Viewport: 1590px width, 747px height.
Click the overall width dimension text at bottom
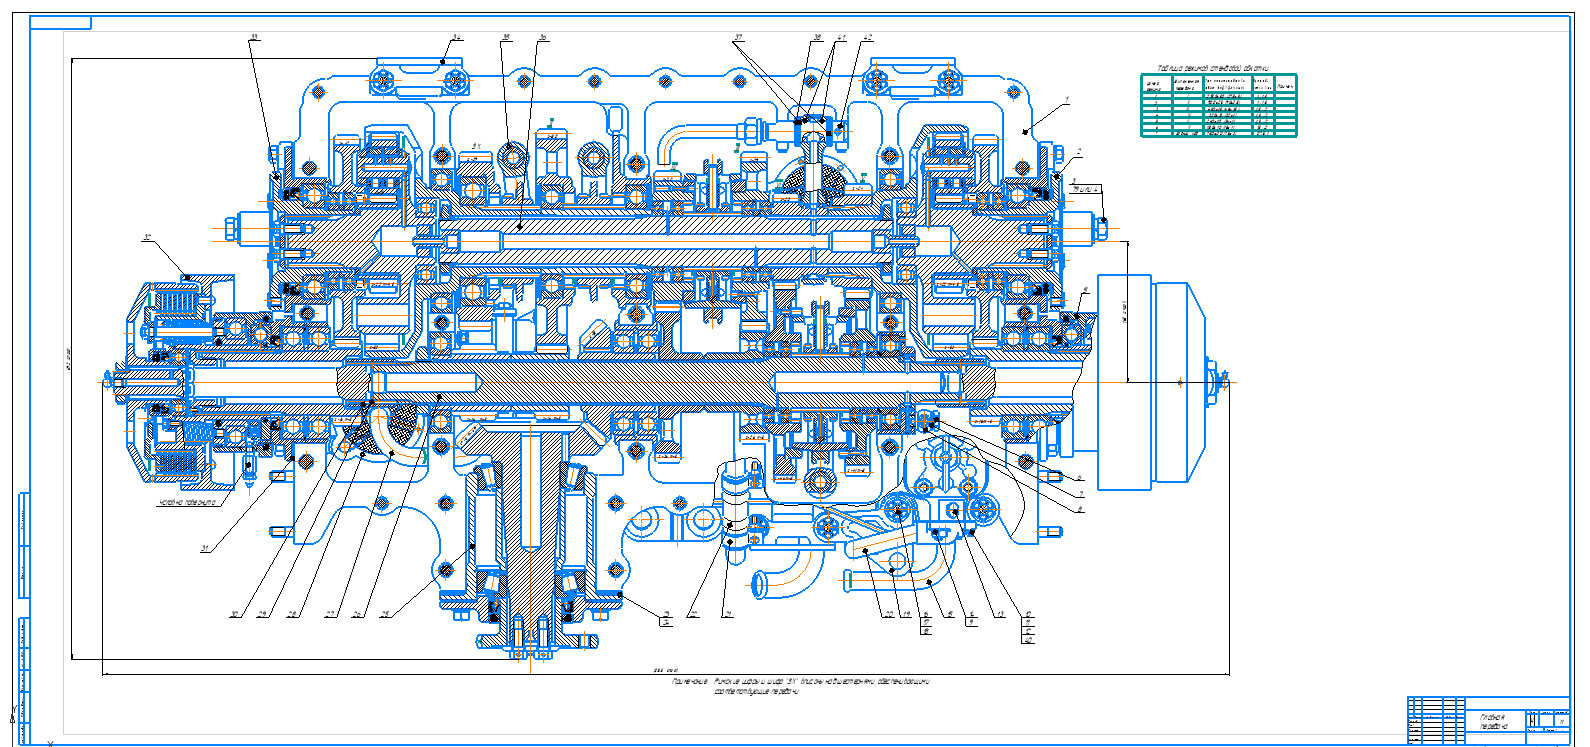coord(665,671)
